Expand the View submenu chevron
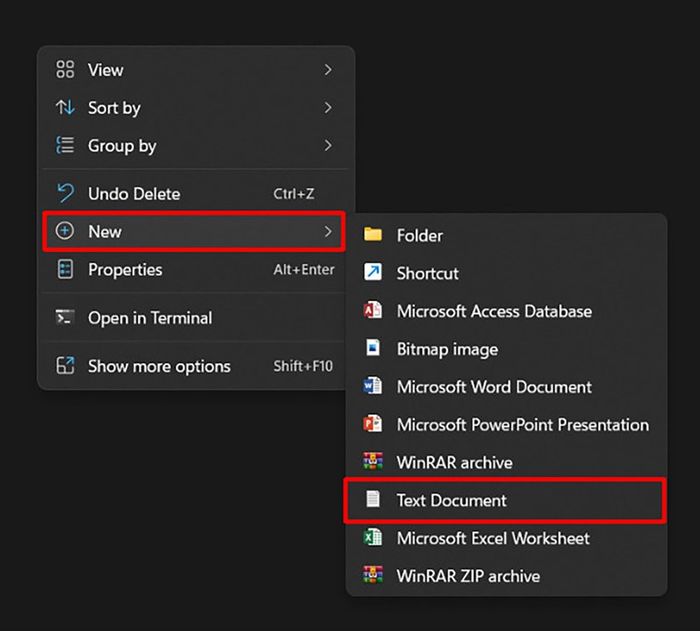The height and width of the screenshot is (631, 700). [328, 70]
